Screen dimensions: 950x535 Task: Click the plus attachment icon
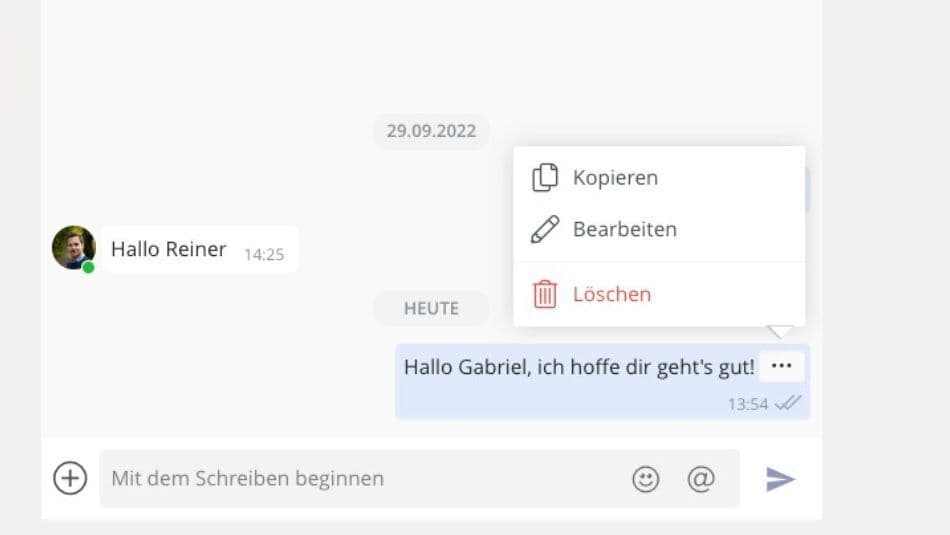click(70, 478)
